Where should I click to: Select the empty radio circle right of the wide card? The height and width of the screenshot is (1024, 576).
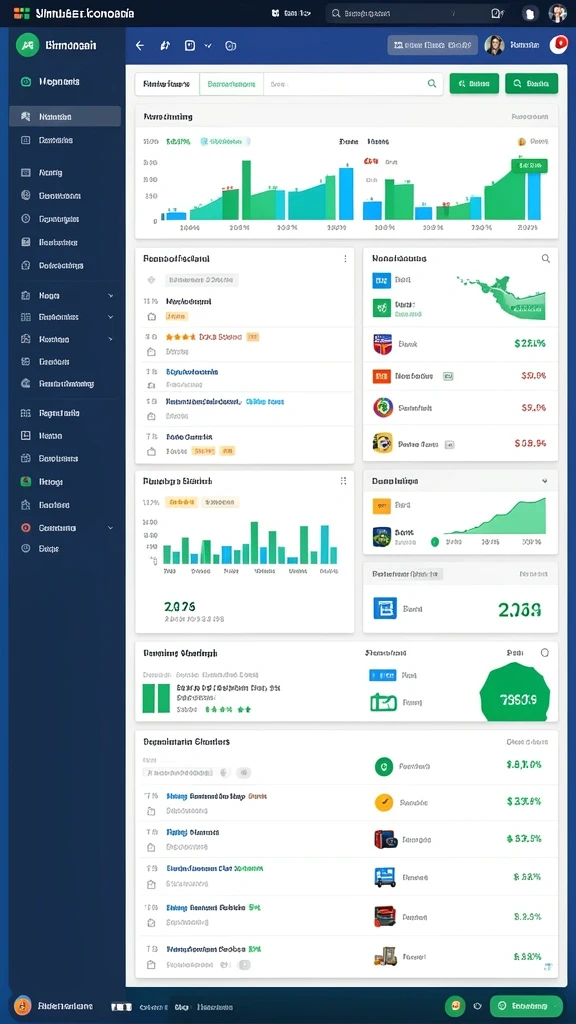[545, 652]
